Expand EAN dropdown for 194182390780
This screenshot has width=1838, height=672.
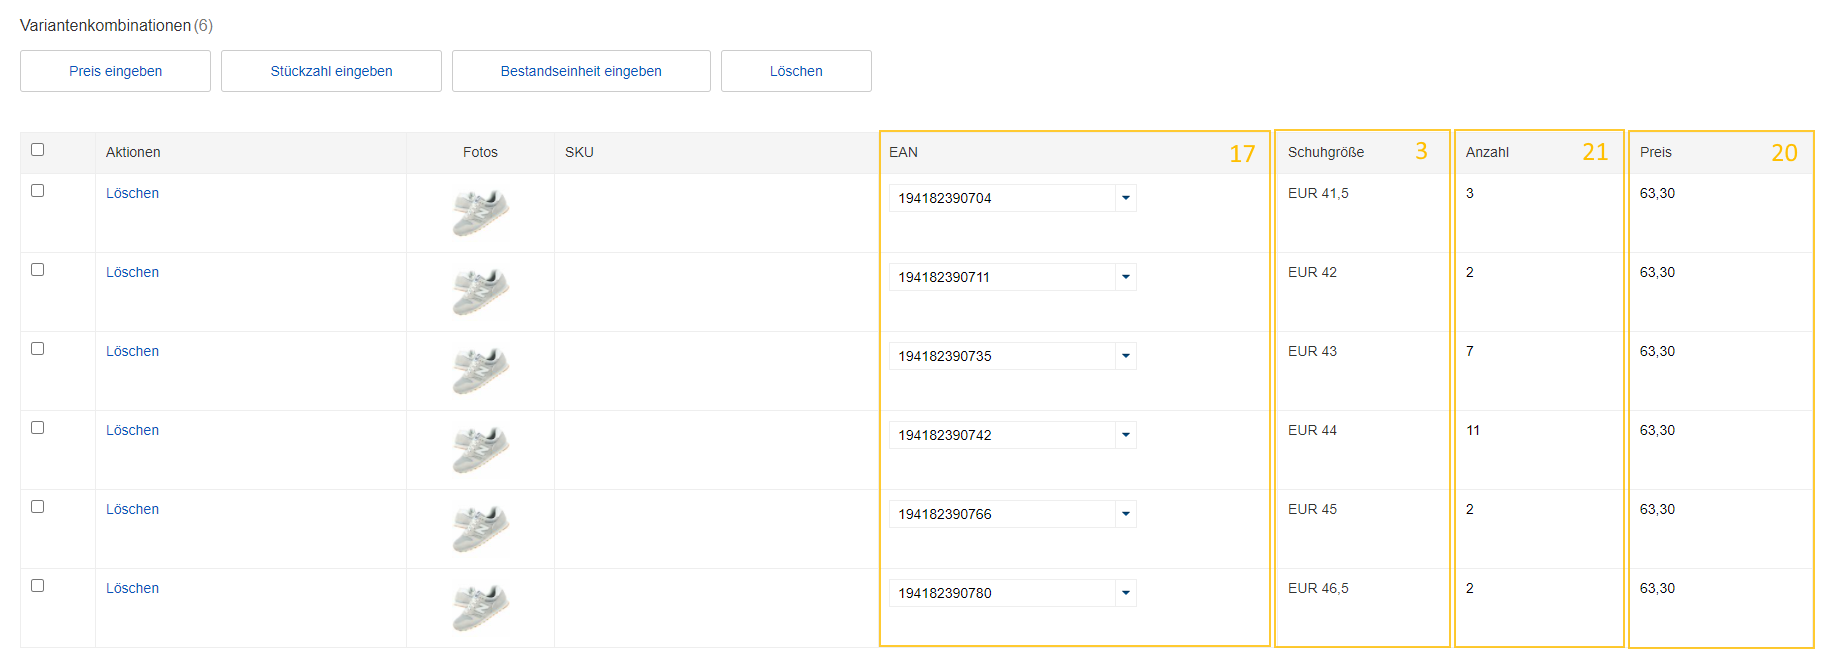1126,593
